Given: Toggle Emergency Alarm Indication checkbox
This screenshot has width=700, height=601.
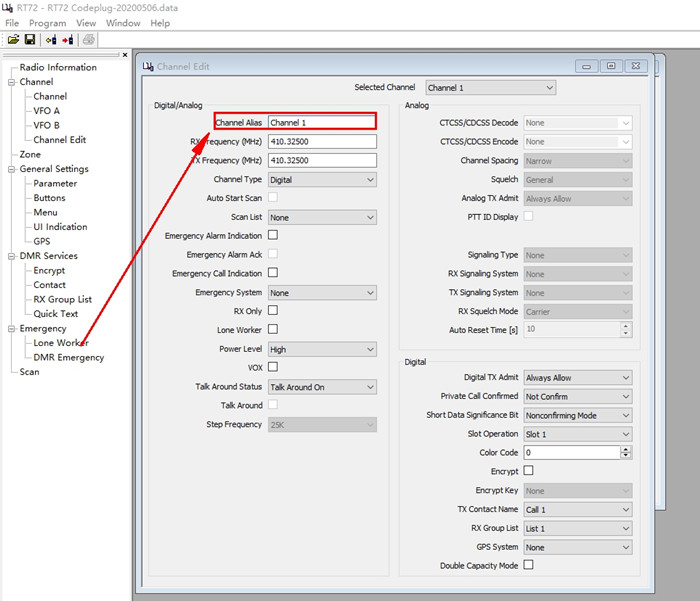Looking at the screenshot, I should click(x=273, y=235).
